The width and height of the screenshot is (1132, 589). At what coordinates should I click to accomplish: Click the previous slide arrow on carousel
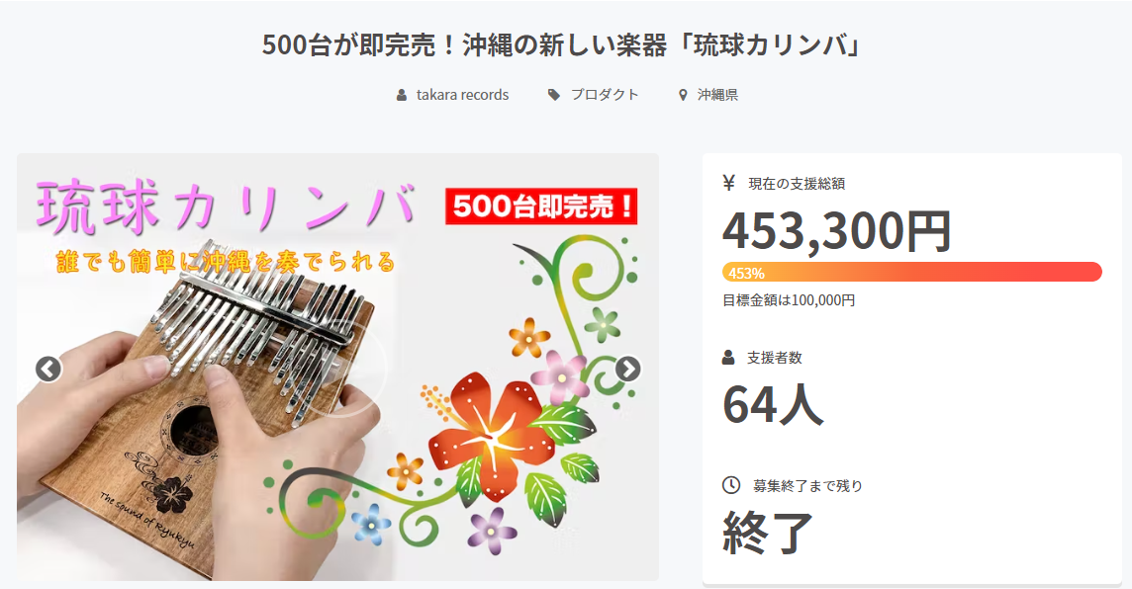pos(48,369)
